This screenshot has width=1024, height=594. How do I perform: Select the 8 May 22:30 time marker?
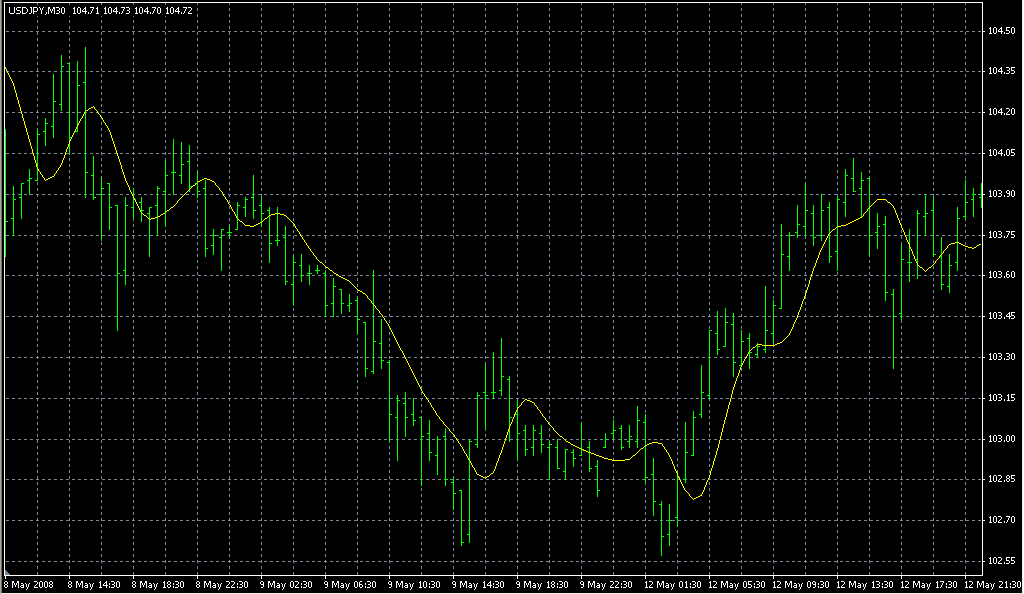pyautogui.click(x=224, y=584)
